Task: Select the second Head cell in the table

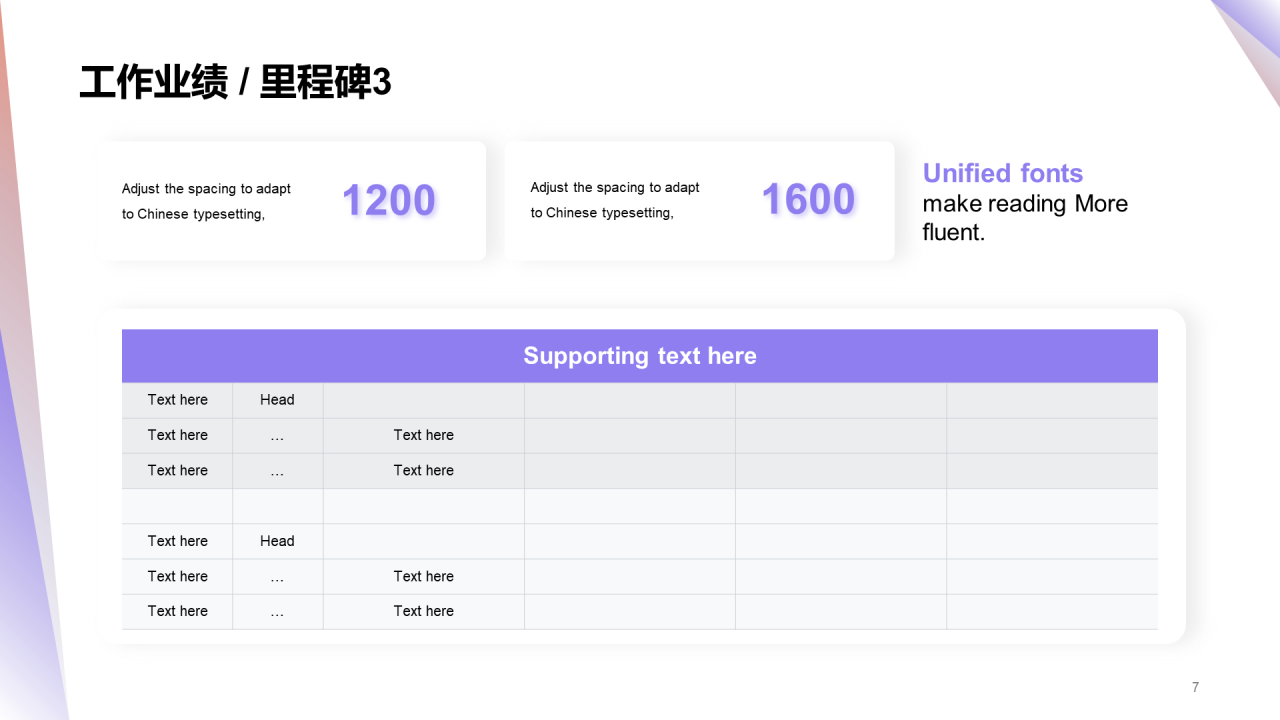Action: [277, 541]
